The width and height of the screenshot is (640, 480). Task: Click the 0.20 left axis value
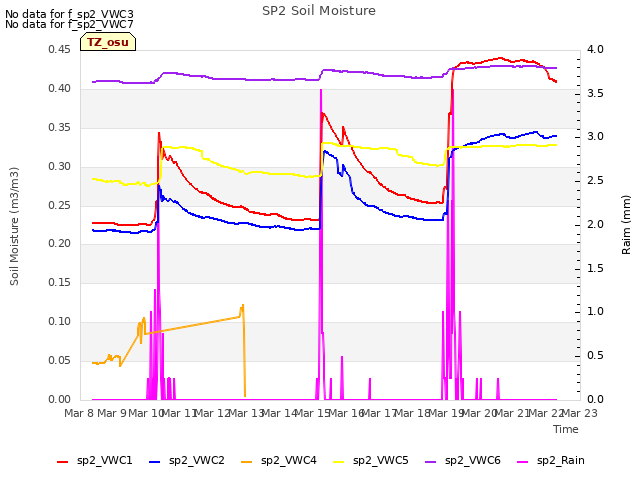[60, 243]
